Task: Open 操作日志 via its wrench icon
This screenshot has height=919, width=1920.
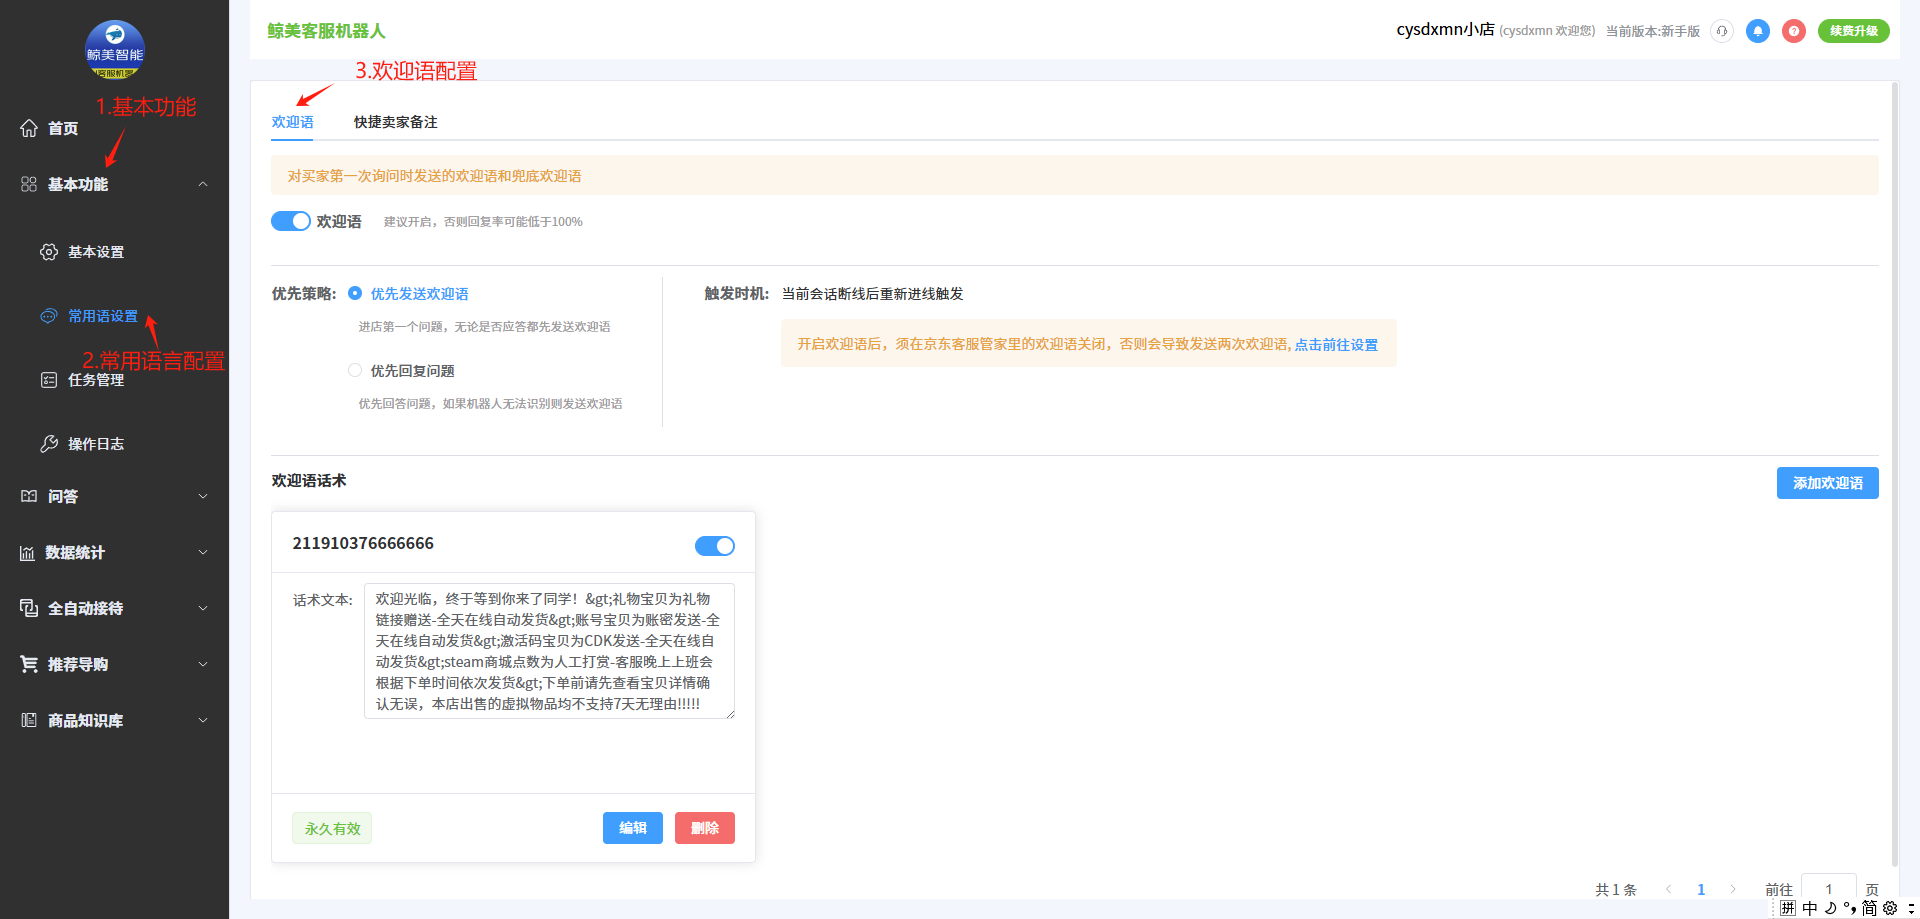Action: (49, 444)
